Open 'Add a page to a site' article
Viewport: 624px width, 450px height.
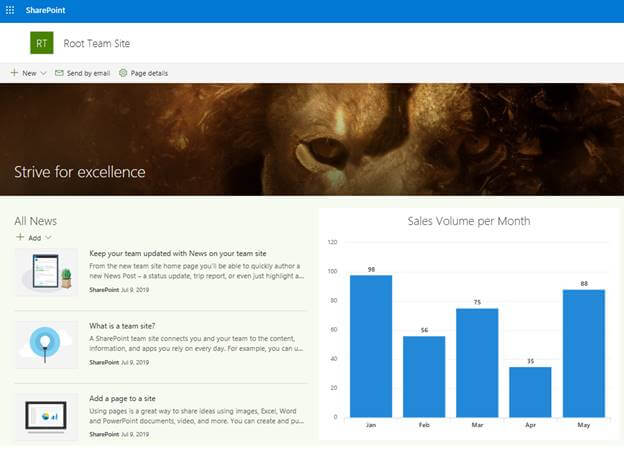(x=122, y=398)
